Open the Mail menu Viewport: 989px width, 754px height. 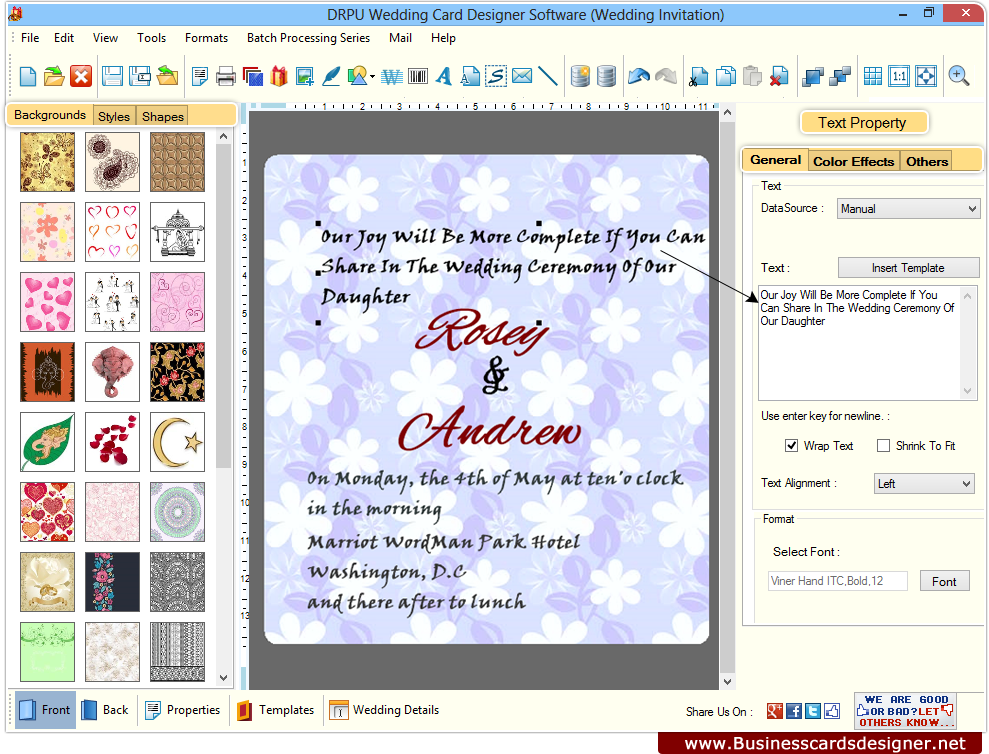pyautogui.click(x=400, y=38)
